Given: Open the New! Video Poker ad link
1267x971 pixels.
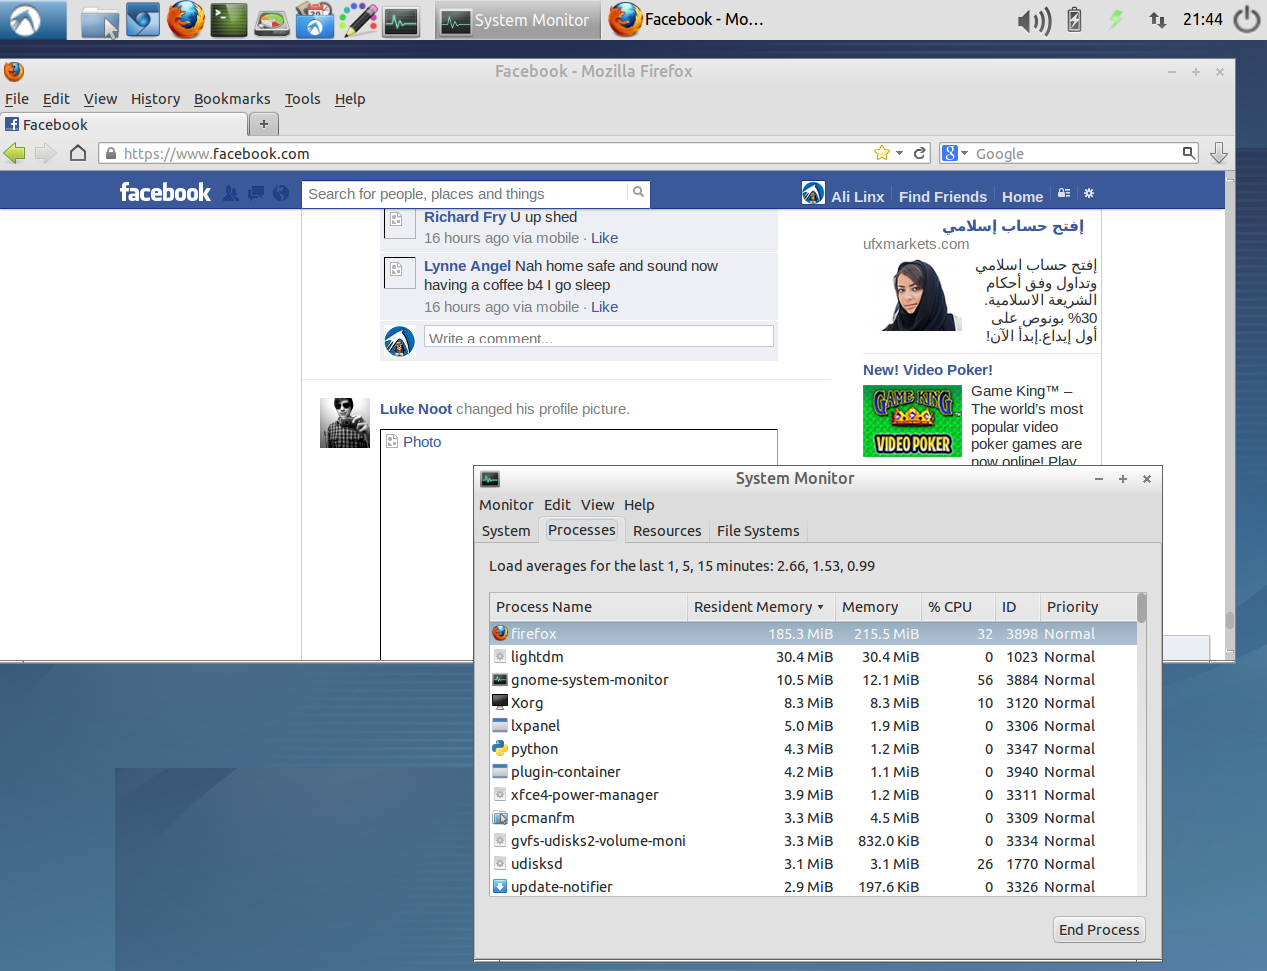Looking at the screenshot, I should click(927, 370).
